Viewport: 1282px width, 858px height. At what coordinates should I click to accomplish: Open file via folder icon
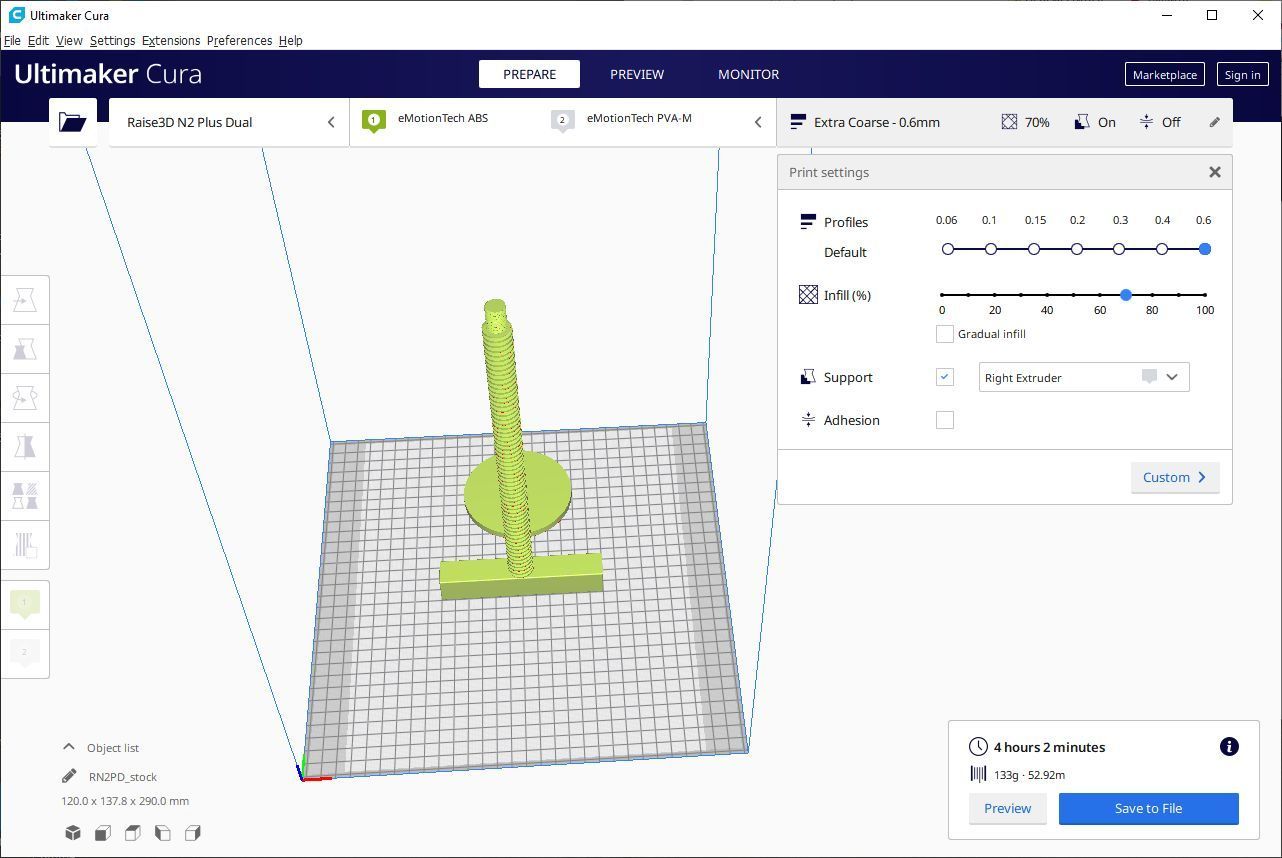pos(72,122)
